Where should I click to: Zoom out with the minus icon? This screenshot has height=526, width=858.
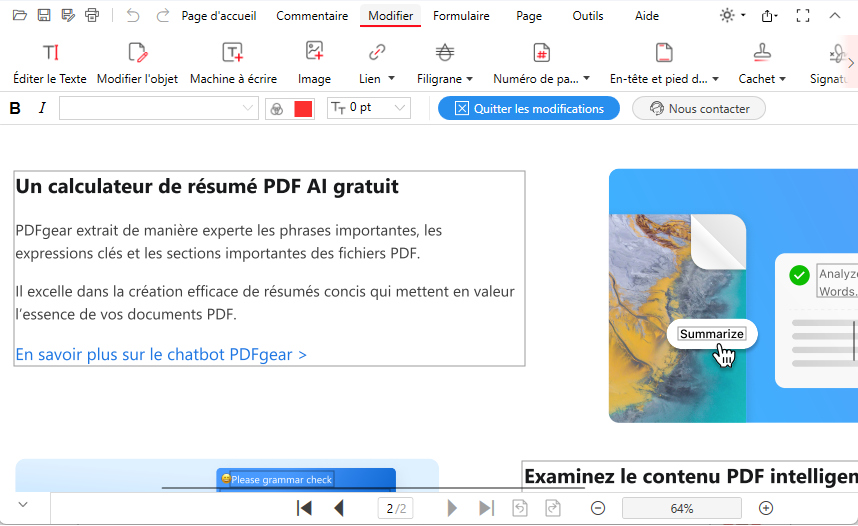[x=598, y=508]
